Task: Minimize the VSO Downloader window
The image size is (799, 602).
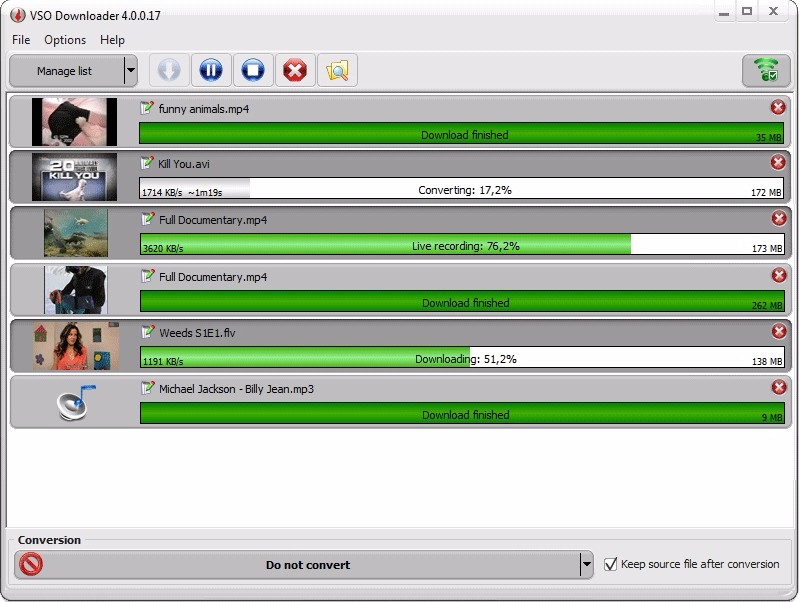Action: [724, 13]
